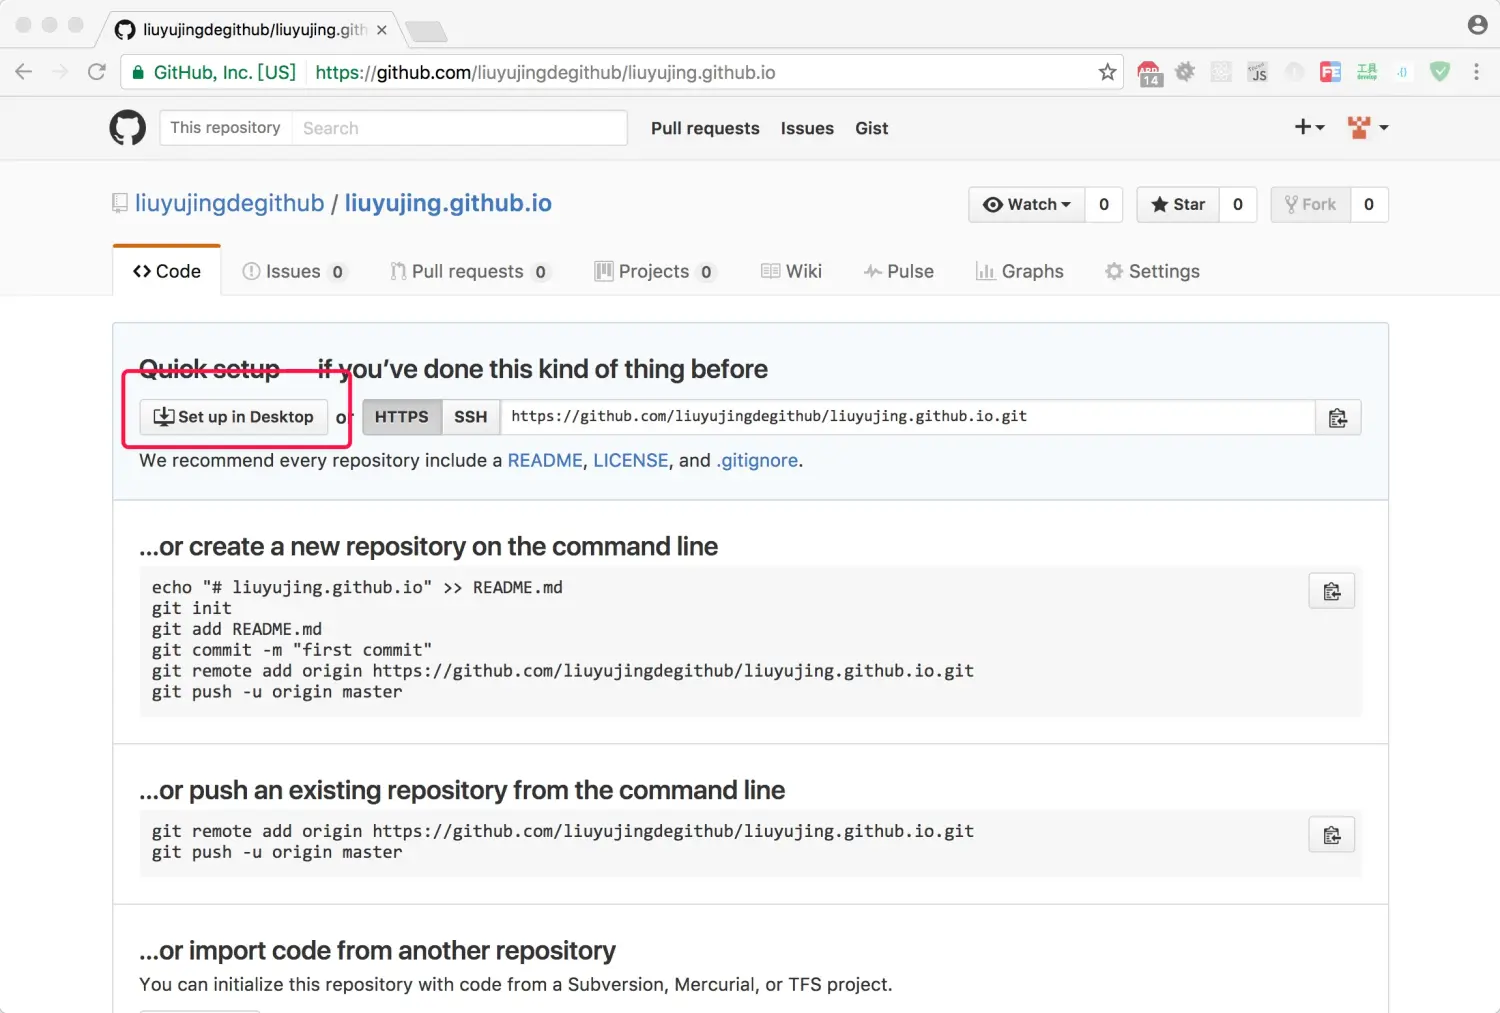Bookmark the page with the star icon
The height and width of the screenshot is (1013, 1500).
coord(1107,72)
